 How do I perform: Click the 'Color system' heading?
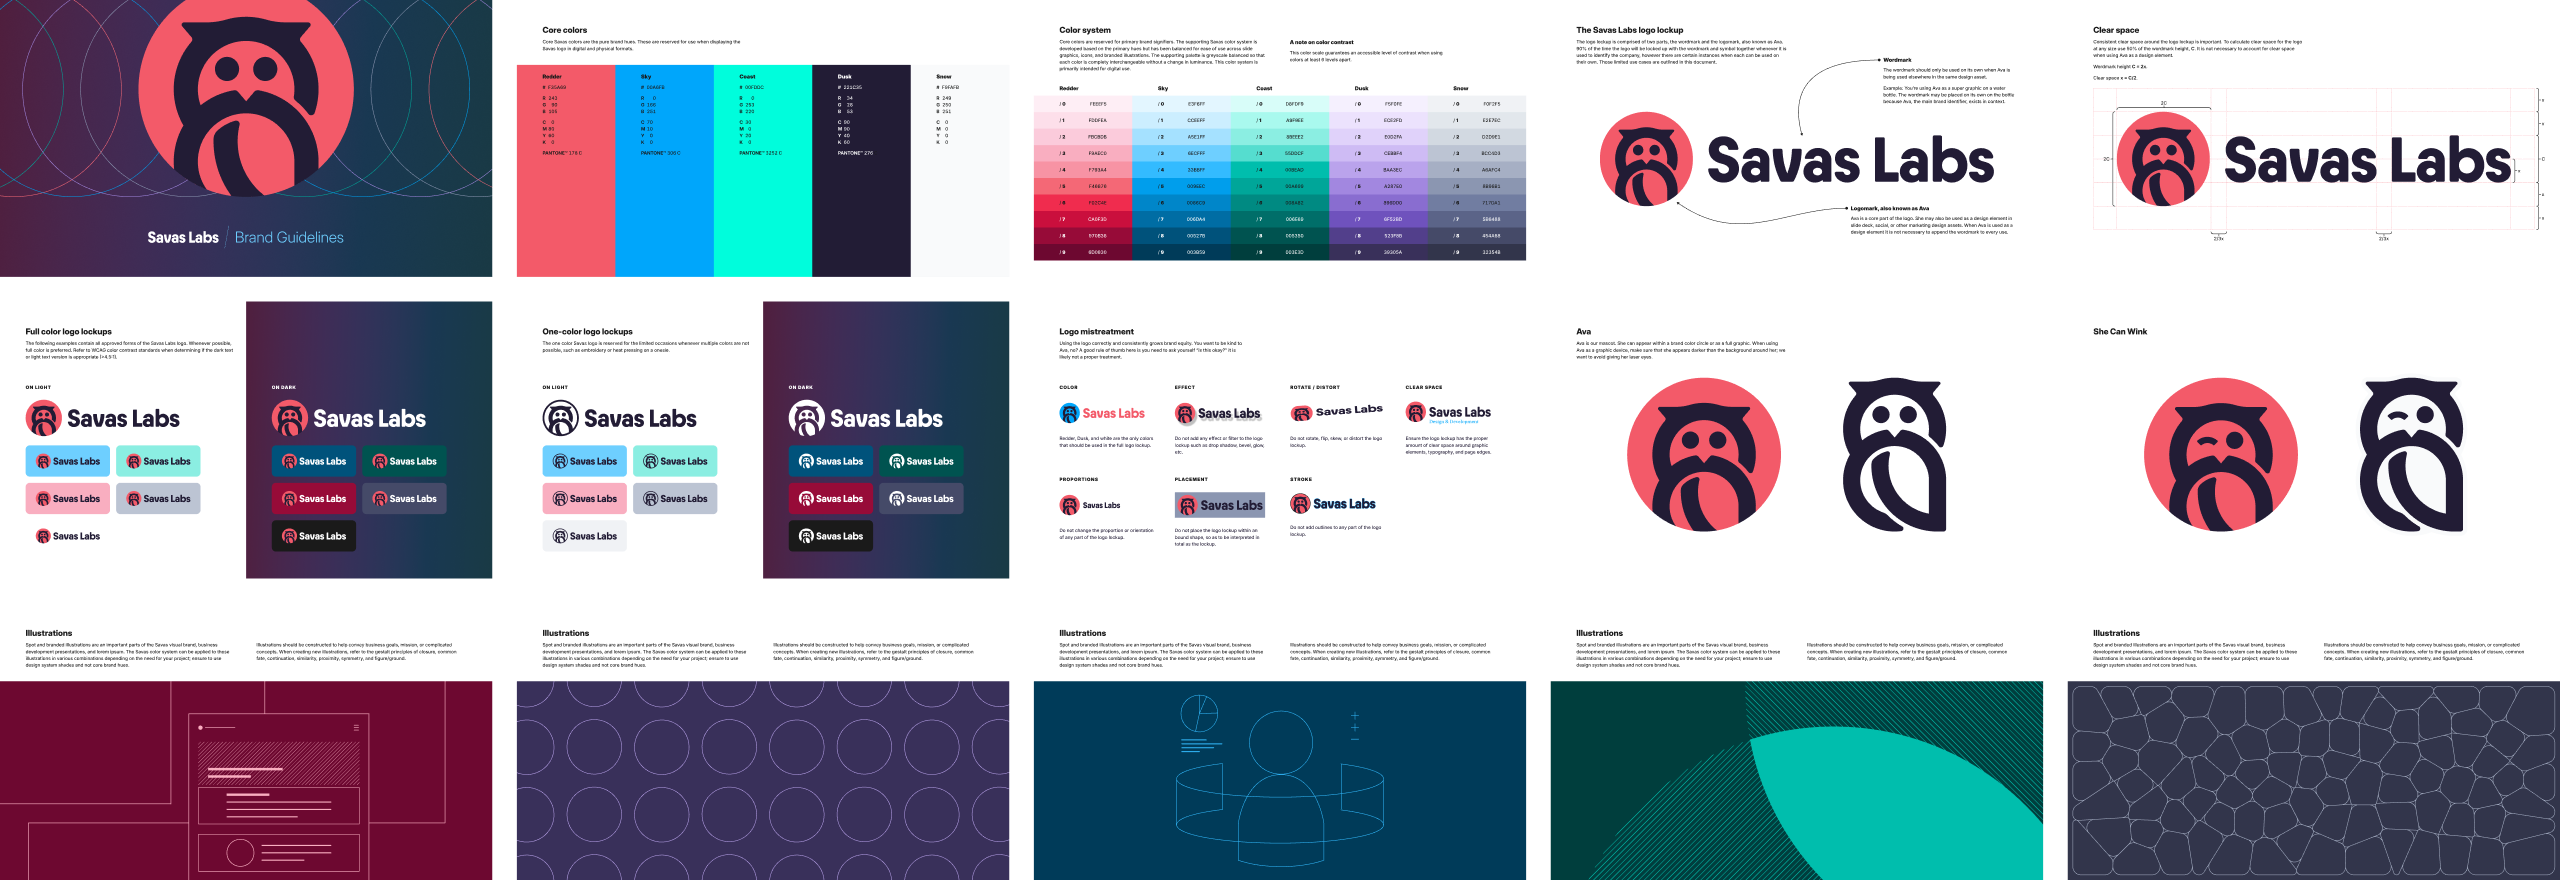point(1085,30)
